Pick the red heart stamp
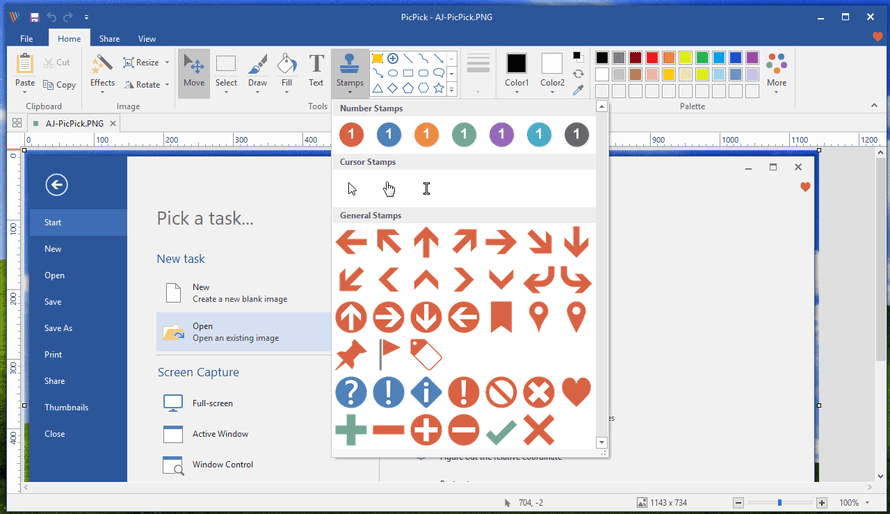The height and width of the screenshot is (514, 890). click(576, 392)
